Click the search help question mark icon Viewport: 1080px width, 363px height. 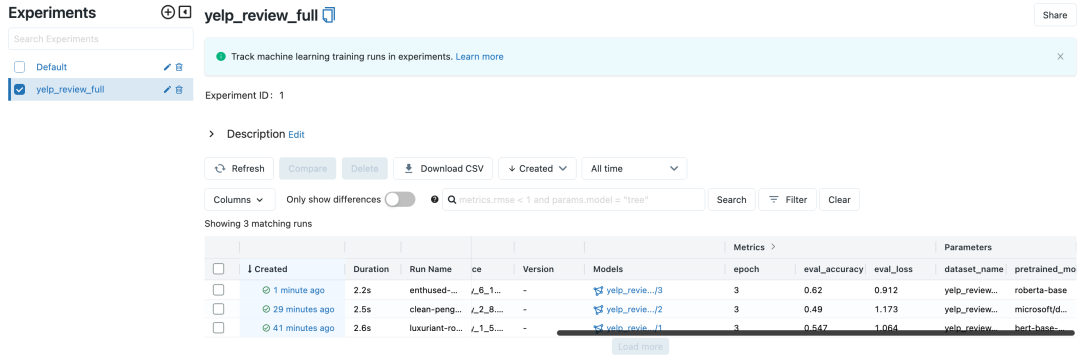tap(434, 200)
